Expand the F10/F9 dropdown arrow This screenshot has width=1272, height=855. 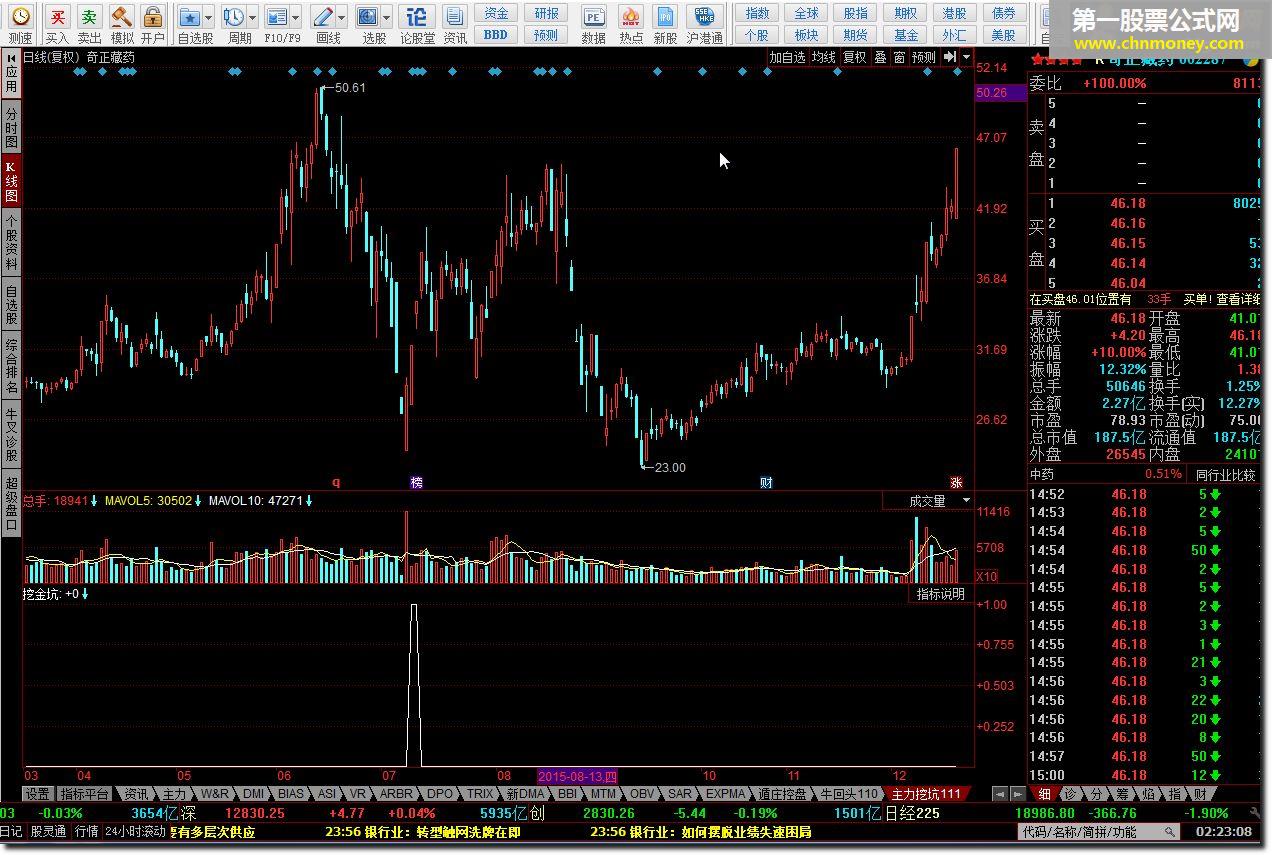(294, 17)
